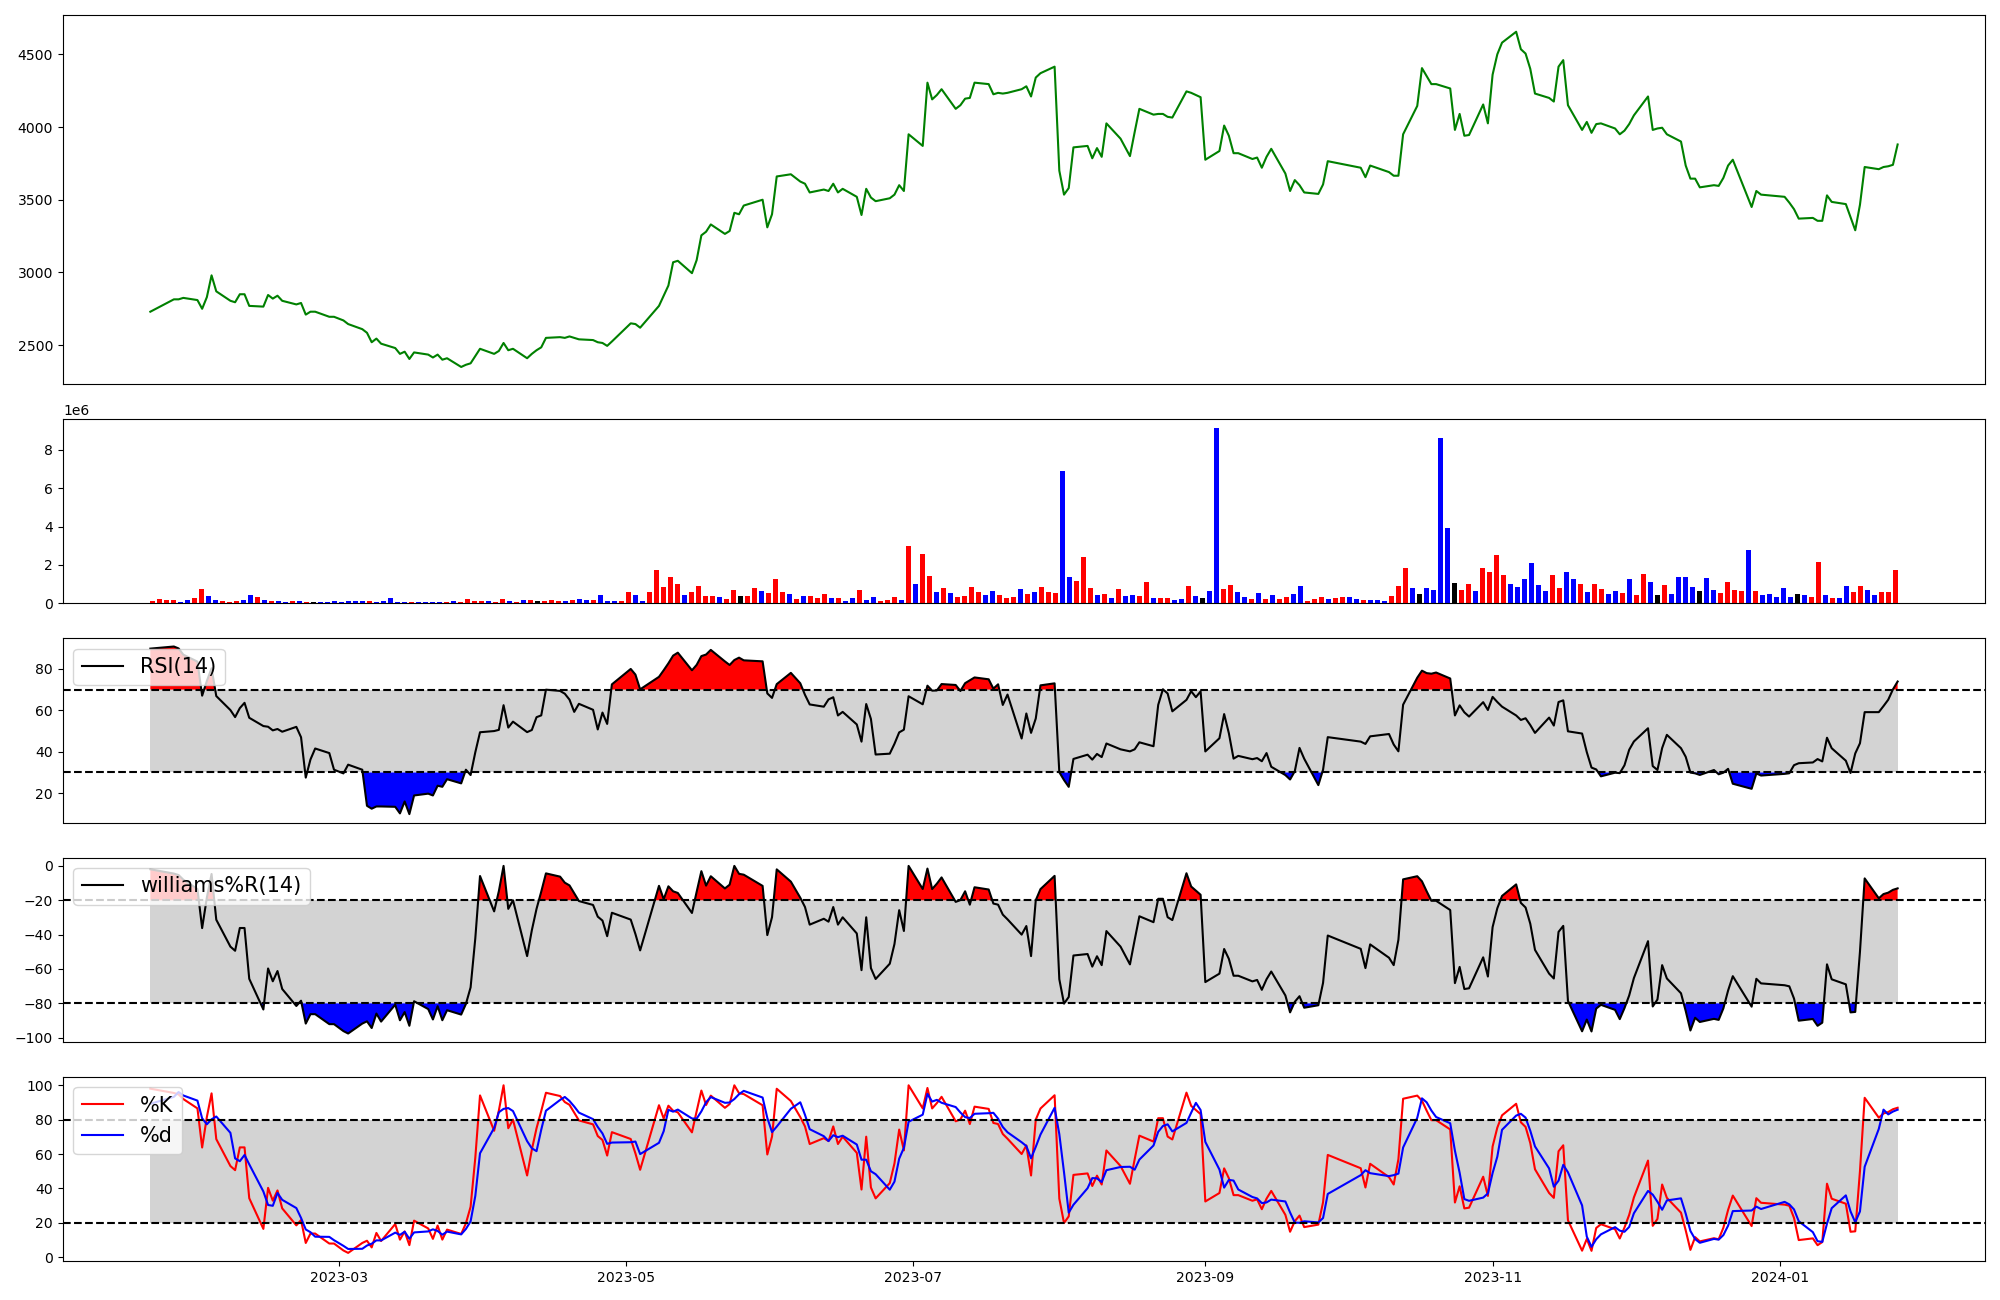Click the 2023-05 x-axis date label
This screenshot has height=1300, width=2000.
click(x=626, y=1277)
